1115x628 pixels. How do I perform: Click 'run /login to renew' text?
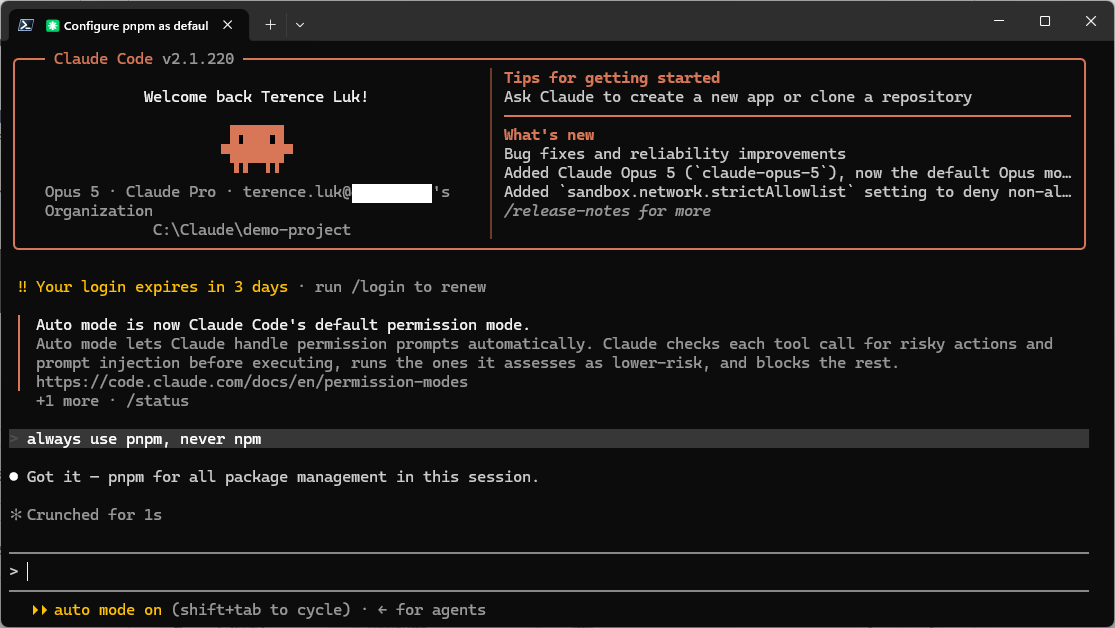[x=400, y=287]
